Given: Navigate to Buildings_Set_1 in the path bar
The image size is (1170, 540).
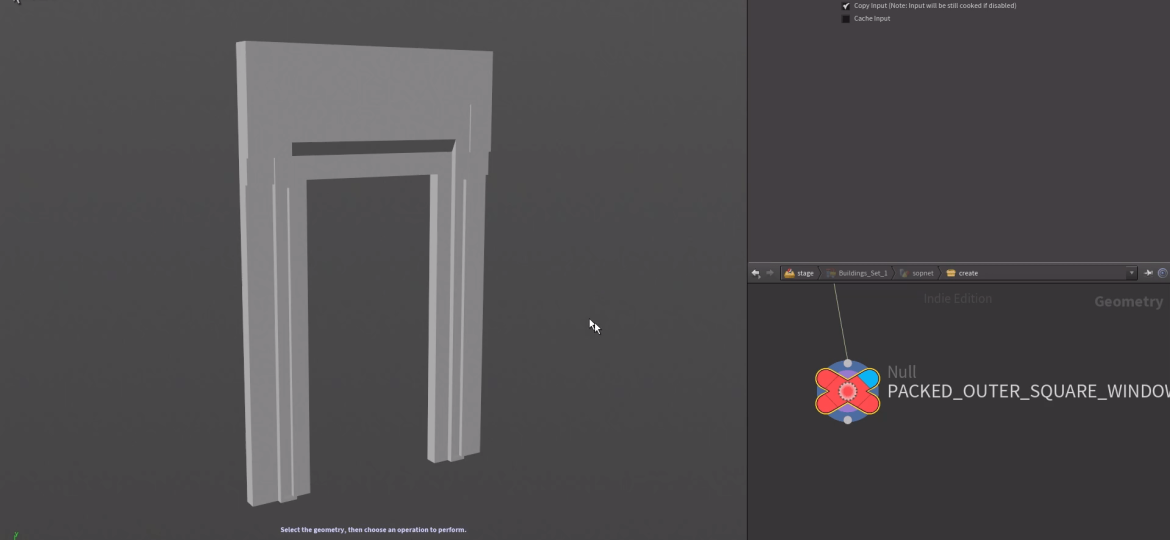Looking at the screenshot, I should tap(861, 273).
